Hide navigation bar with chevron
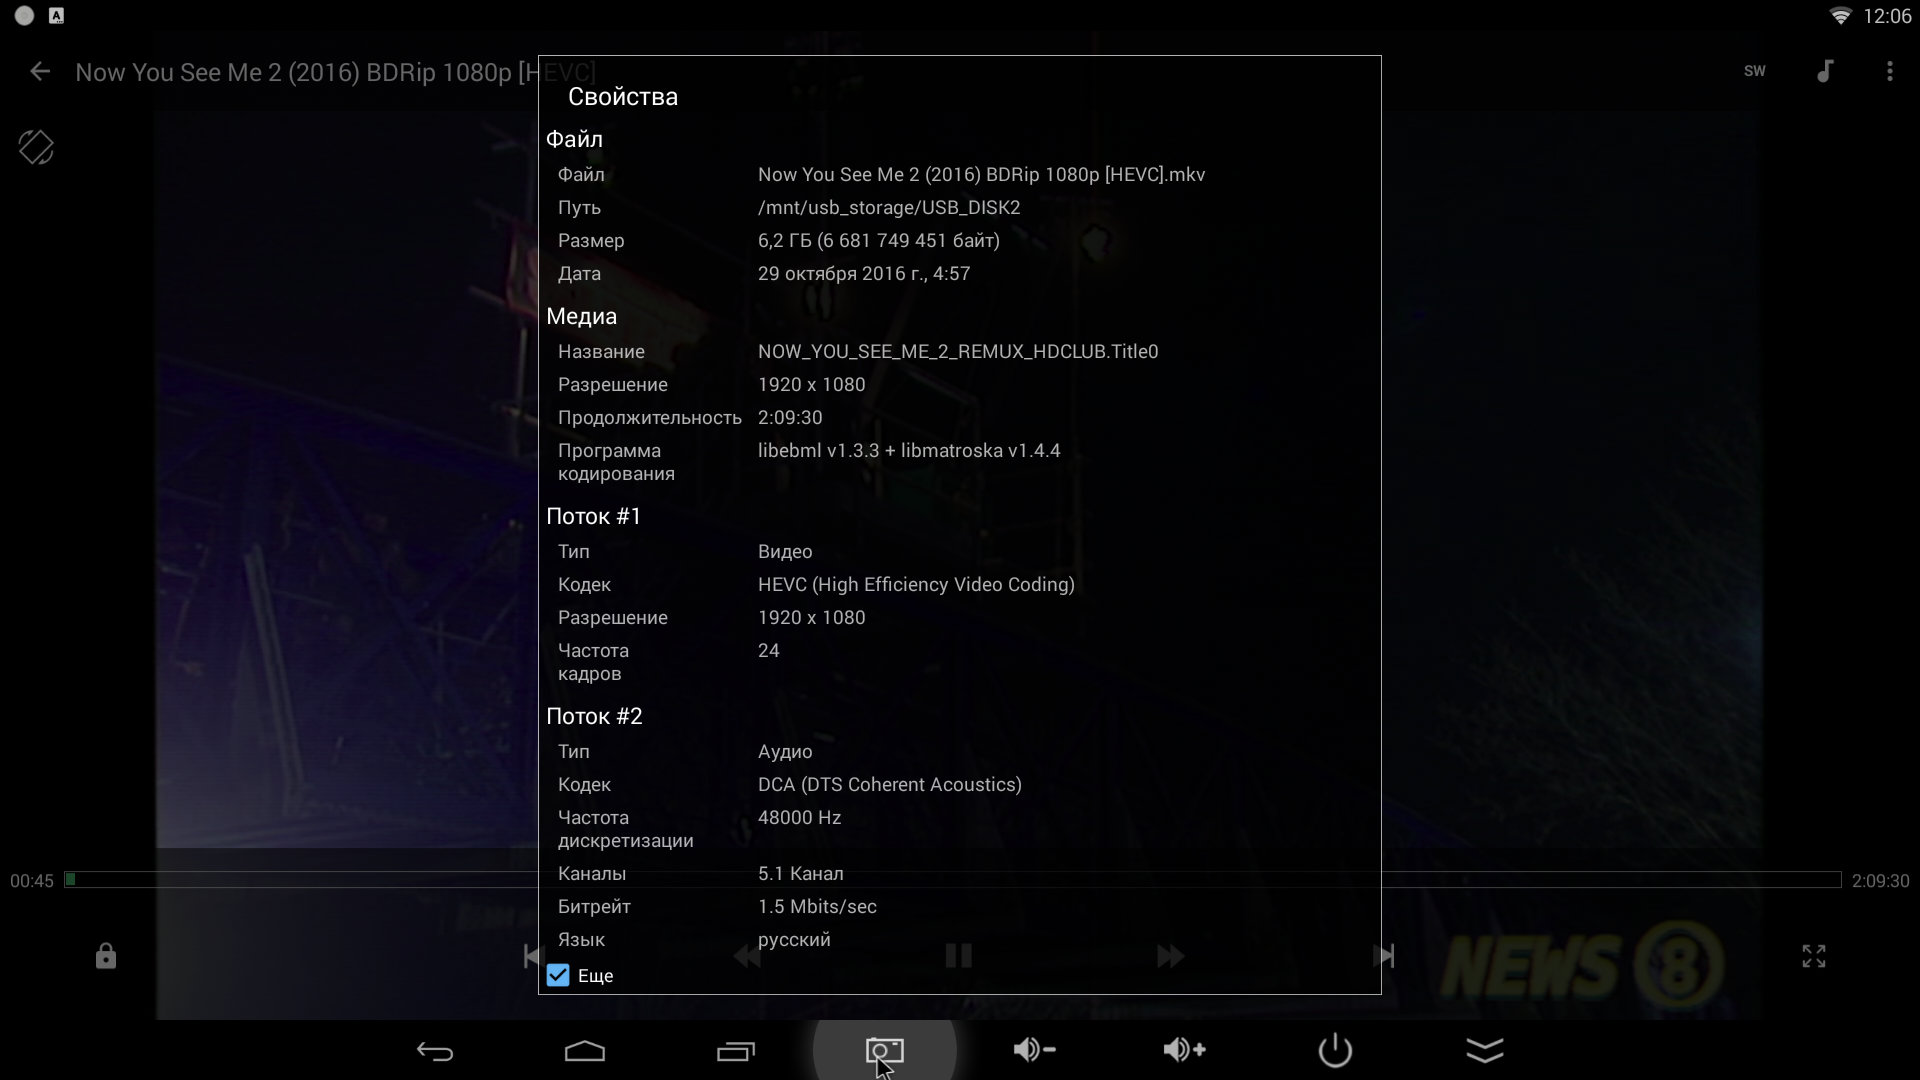1920x1080 pixels. click(x=1485, y=1051)
